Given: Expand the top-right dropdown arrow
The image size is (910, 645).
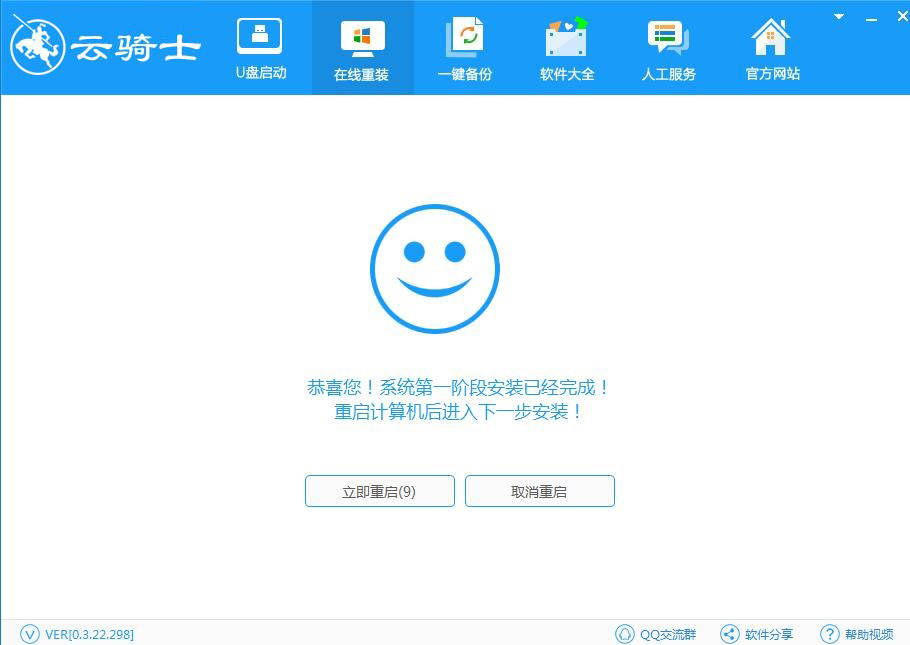Looking at the screenshot, I should (x=838, y=16).
